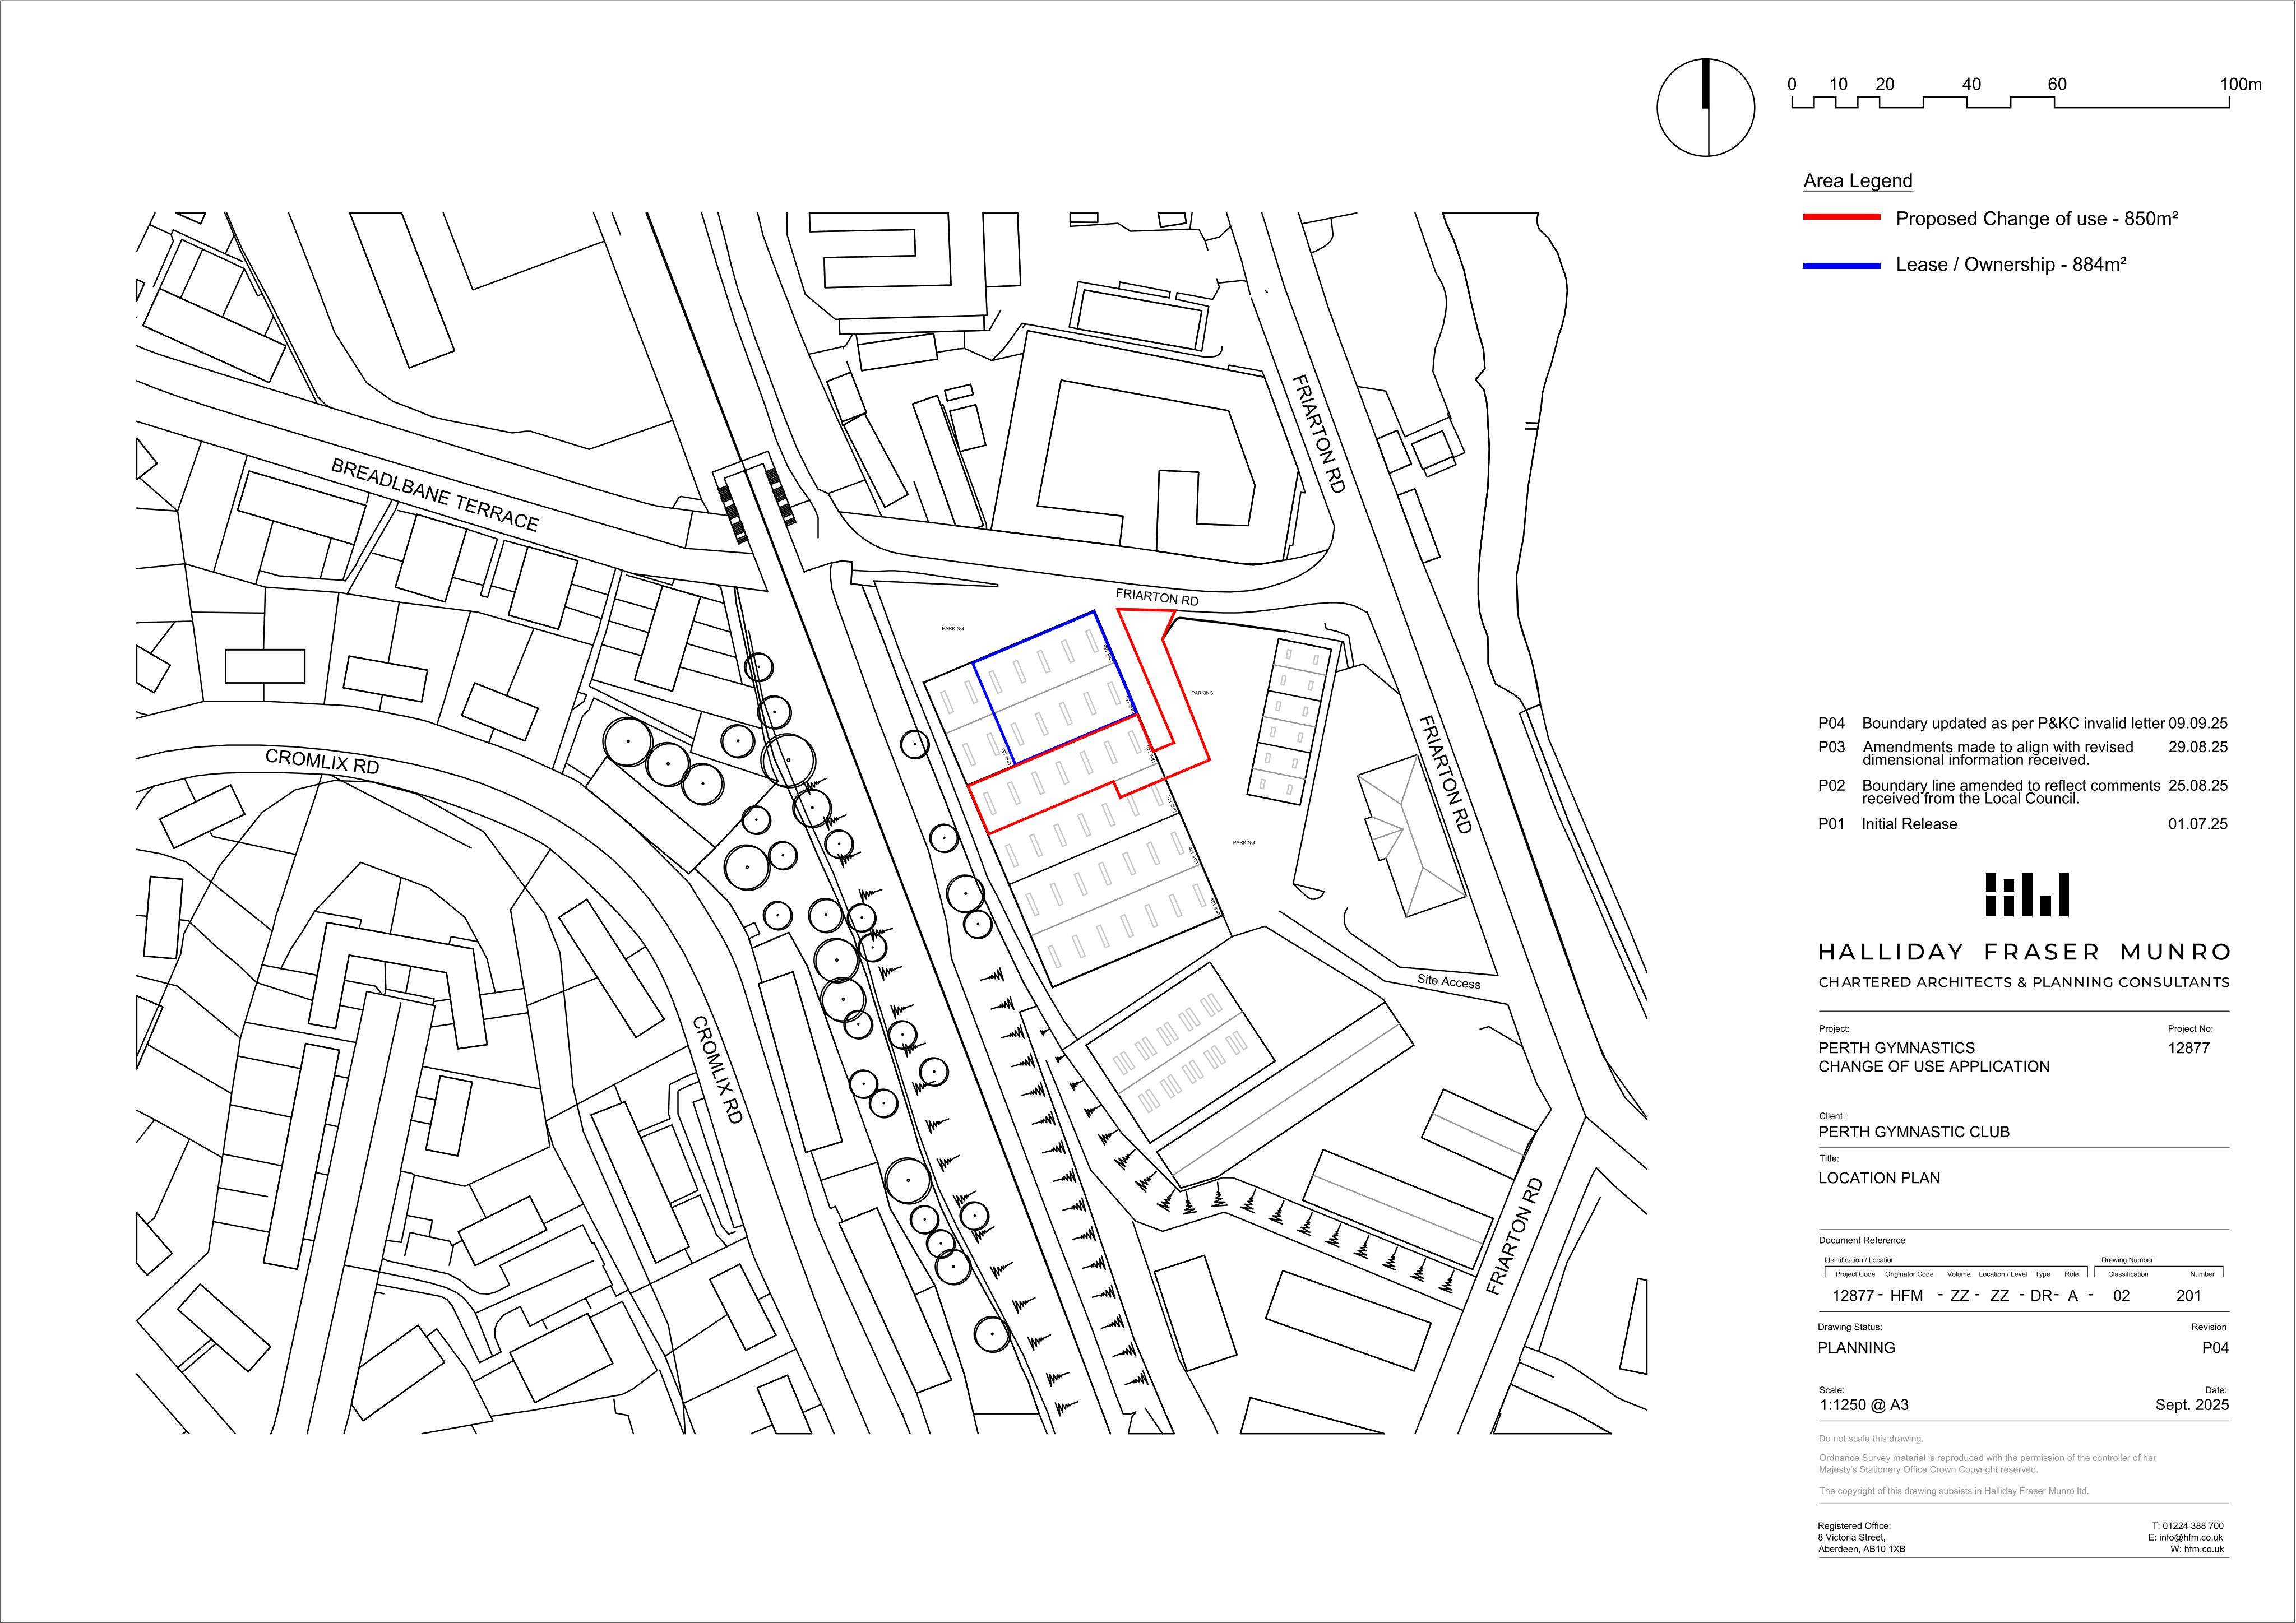
Task: Click originator code 'HFM' in document reference
Action: [1906, 1295]
